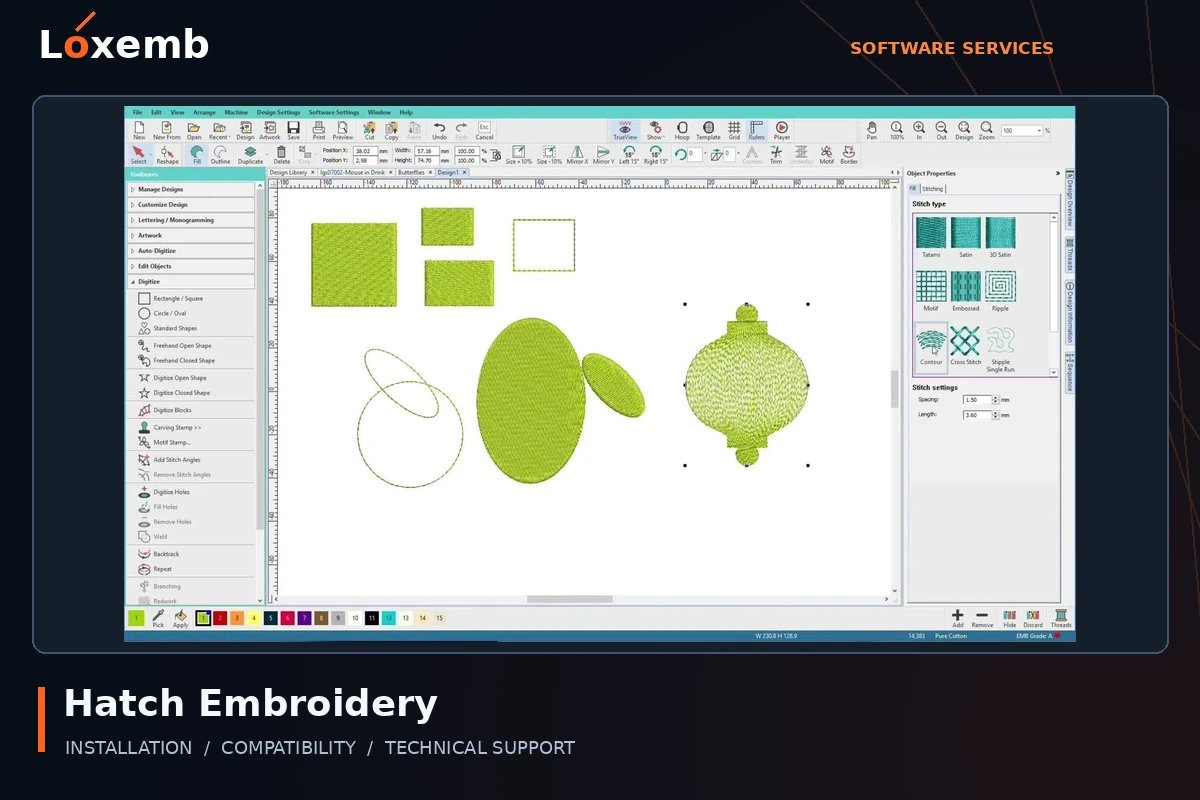
Task: Open the Motif tool in toolbar
Action: point(826,155)
